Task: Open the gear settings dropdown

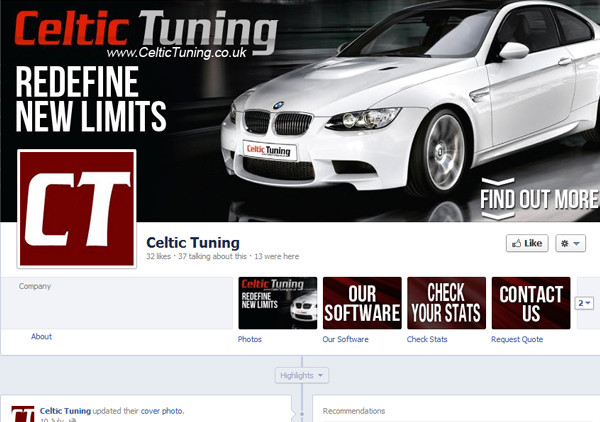Action: 570,243
